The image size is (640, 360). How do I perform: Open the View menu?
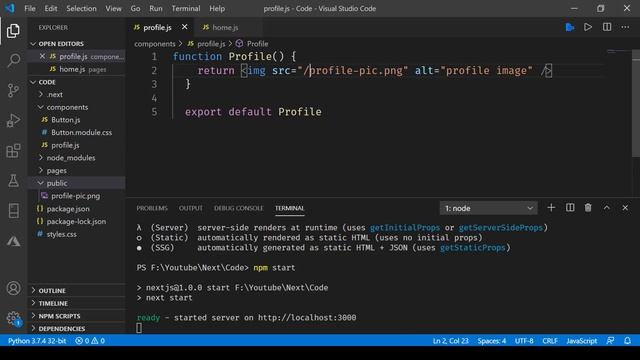(x=113, y=8)
